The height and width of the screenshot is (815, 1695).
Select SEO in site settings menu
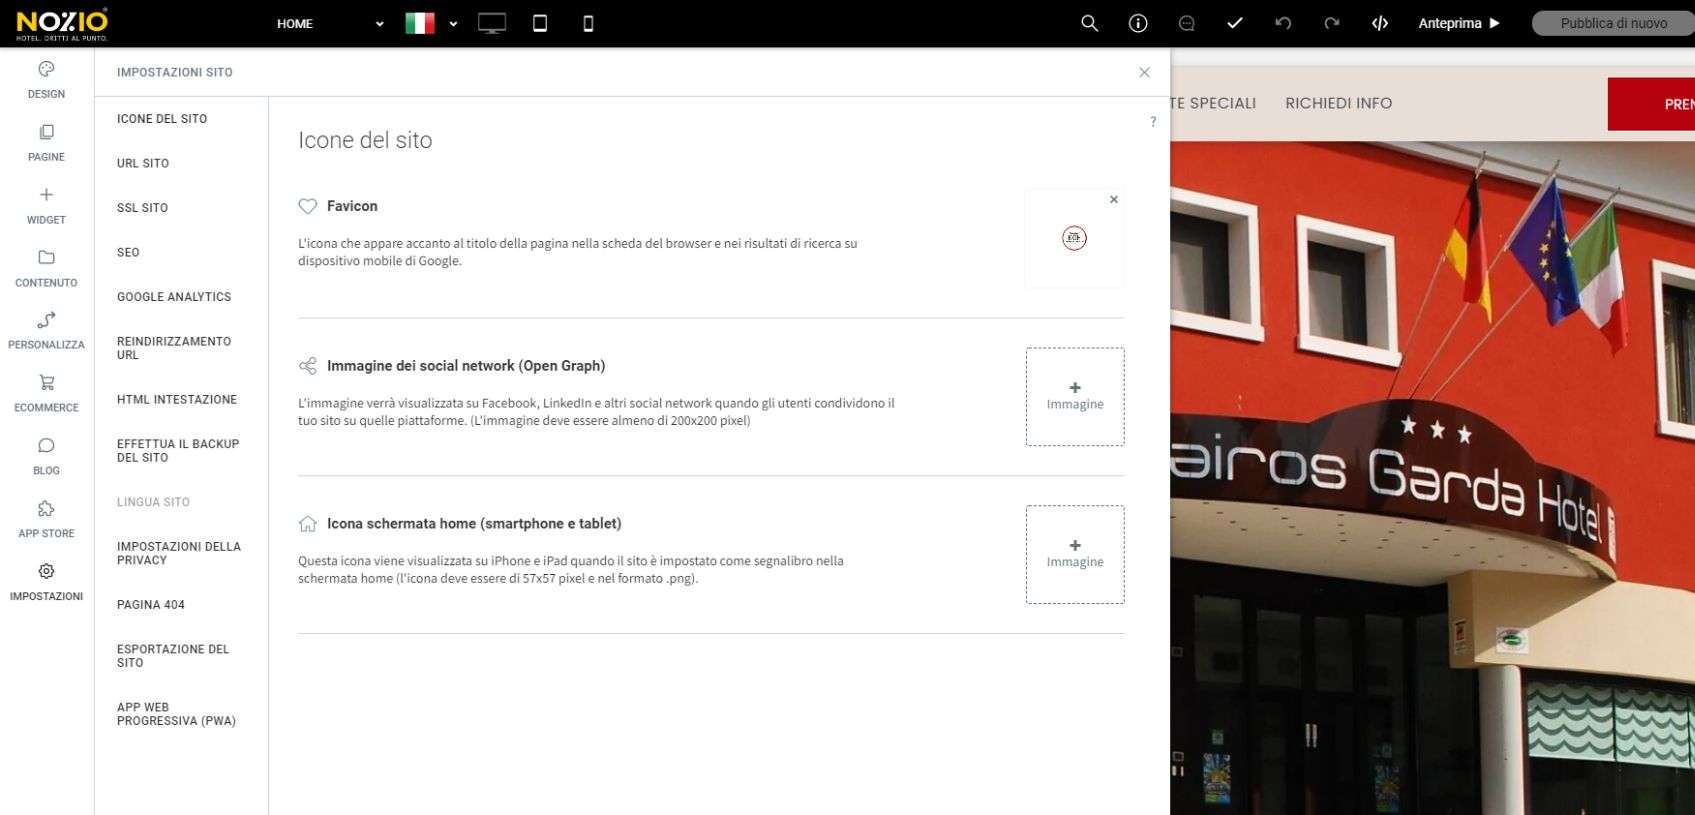coord(128,252)
